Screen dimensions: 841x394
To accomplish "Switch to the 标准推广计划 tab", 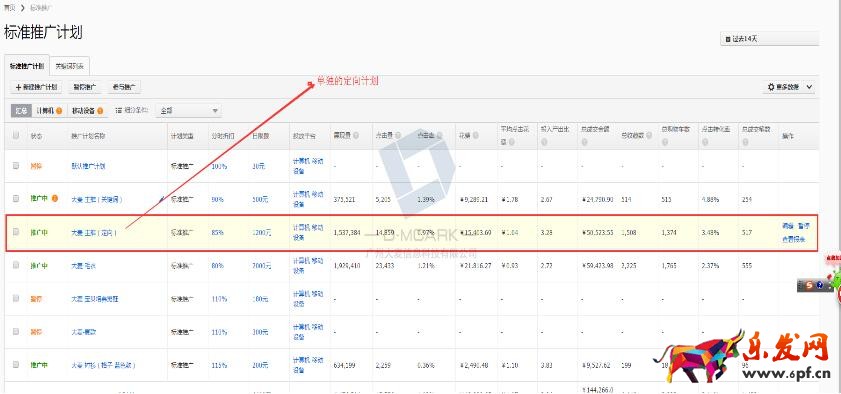I will [x=27, y=66].
